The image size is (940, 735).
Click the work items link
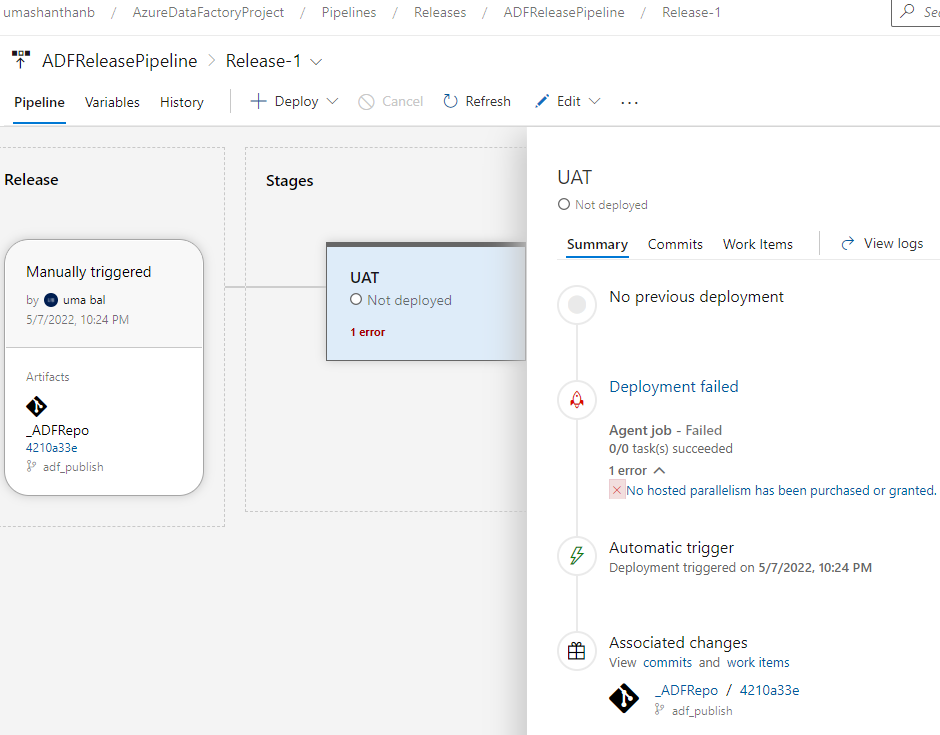point(758,662)
